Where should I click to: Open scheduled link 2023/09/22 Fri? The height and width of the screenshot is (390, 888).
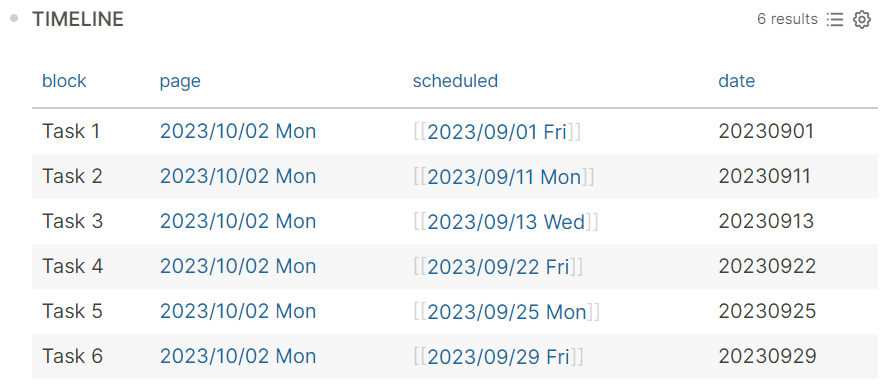[x=498, y=267]
